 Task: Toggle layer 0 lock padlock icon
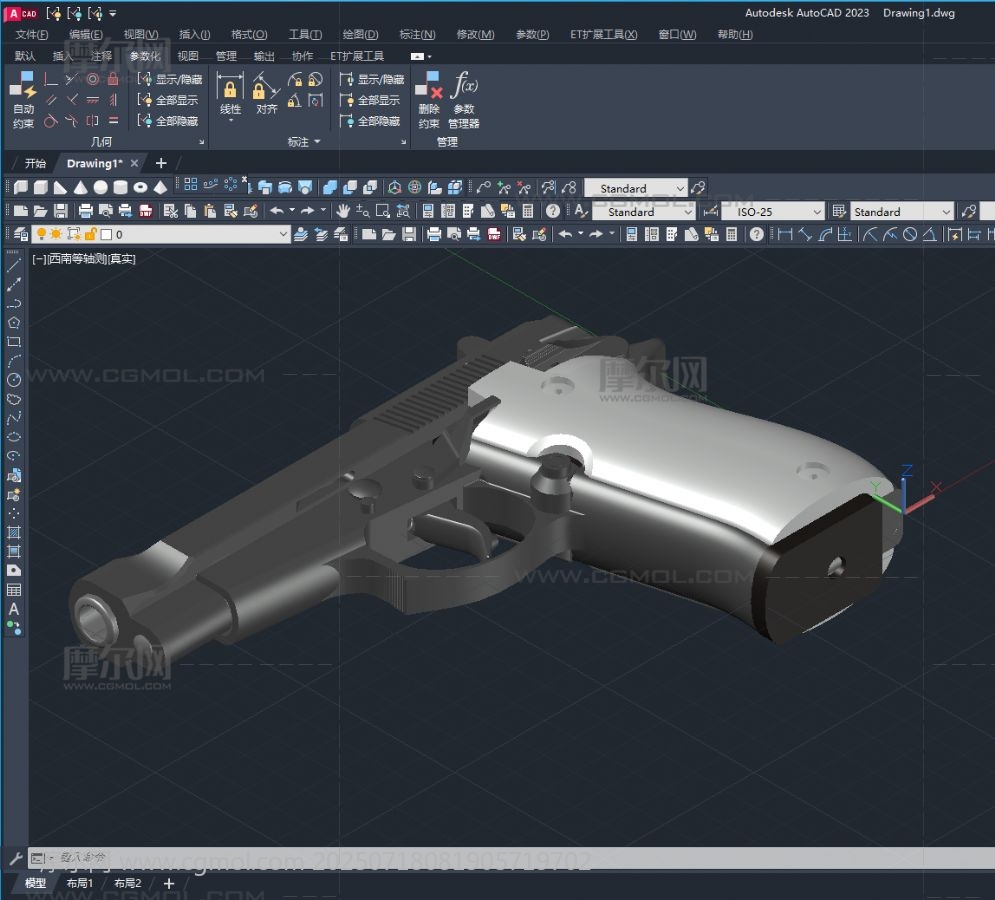[90, 234]
